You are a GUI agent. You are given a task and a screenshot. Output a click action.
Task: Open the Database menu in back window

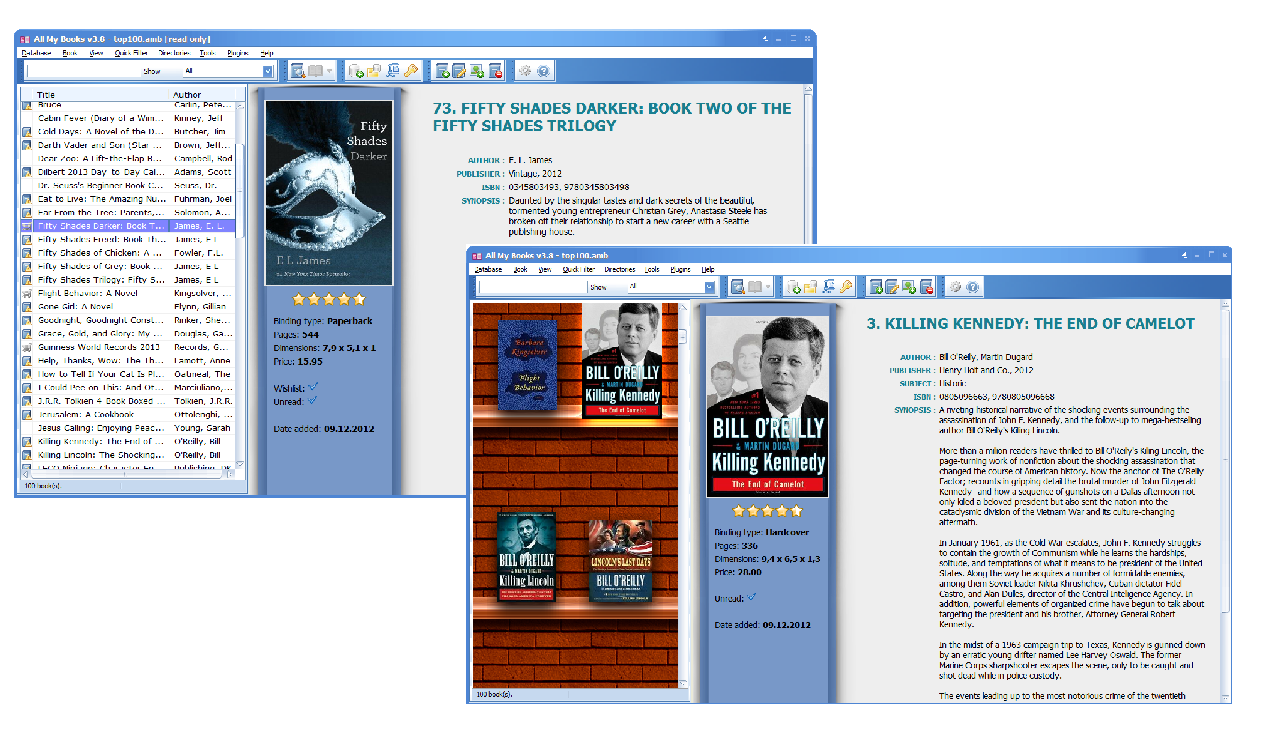coord(37,52)
